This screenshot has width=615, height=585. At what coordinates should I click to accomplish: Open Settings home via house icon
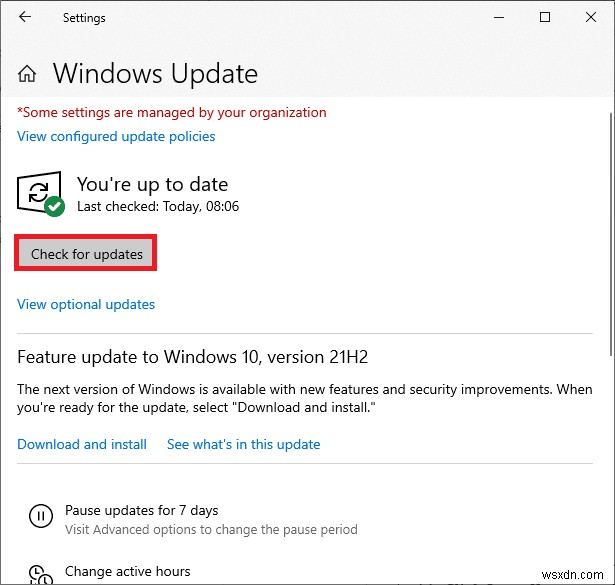(x=27, y=74)
